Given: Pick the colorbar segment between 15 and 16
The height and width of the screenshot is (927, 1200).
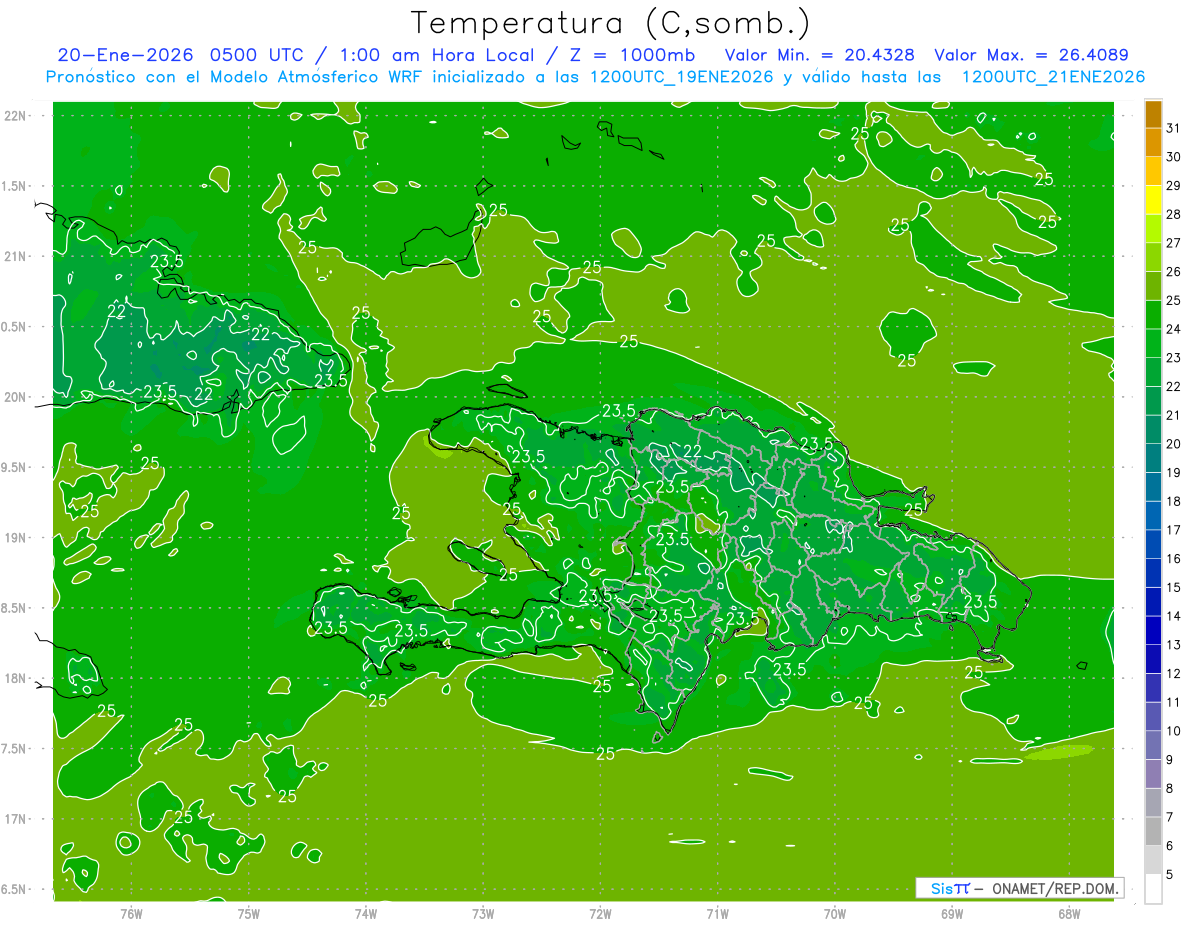Looking at the screenshot, I should click(x=1153, y=573).
